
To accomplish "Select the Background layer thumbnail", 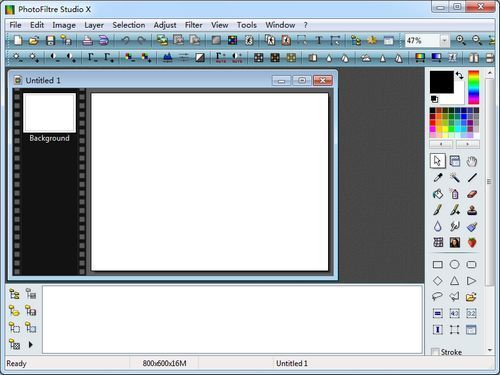I will point(49,113).
